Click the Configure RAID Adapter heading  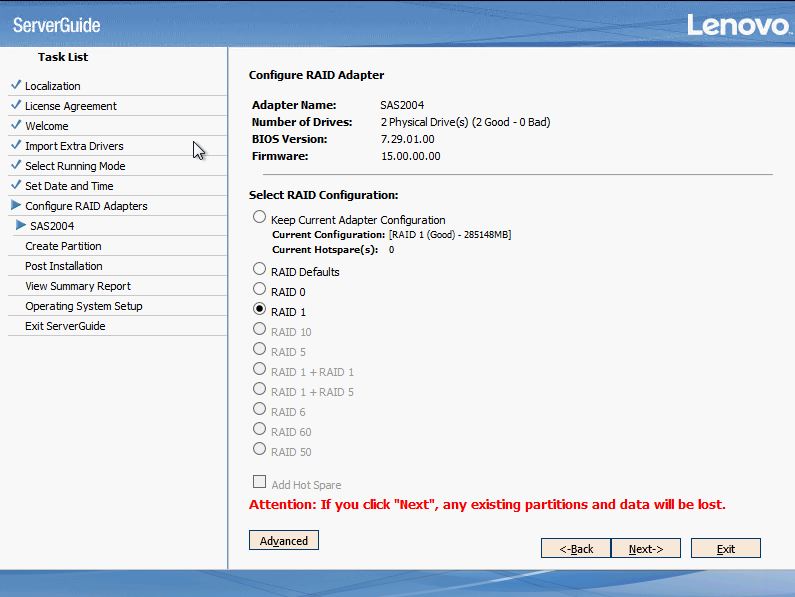[316, 75]
